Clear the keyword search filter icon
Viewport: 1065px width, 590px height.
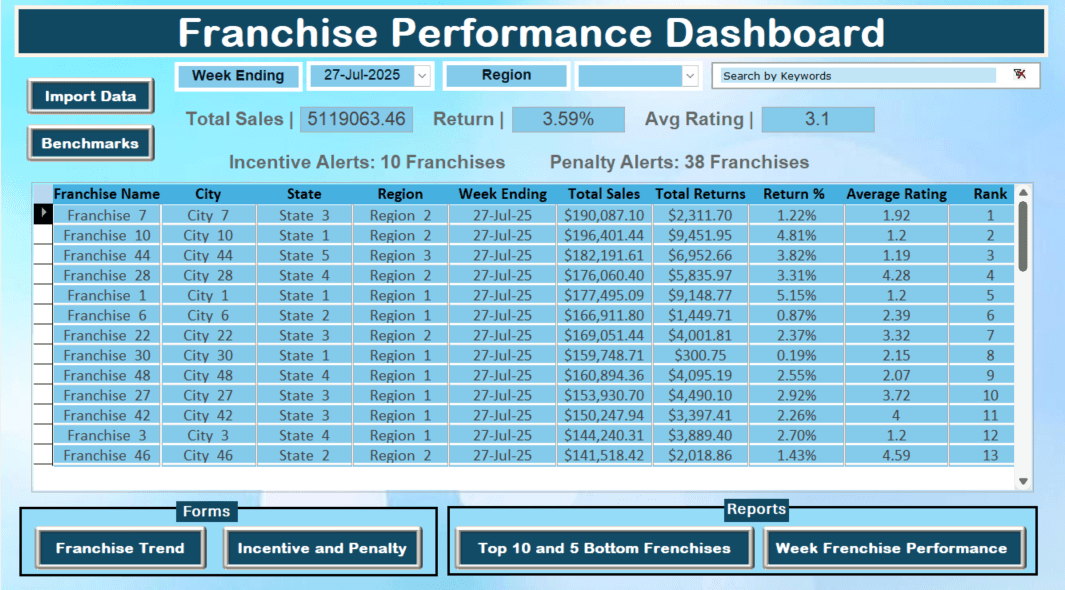(1019, 75)
